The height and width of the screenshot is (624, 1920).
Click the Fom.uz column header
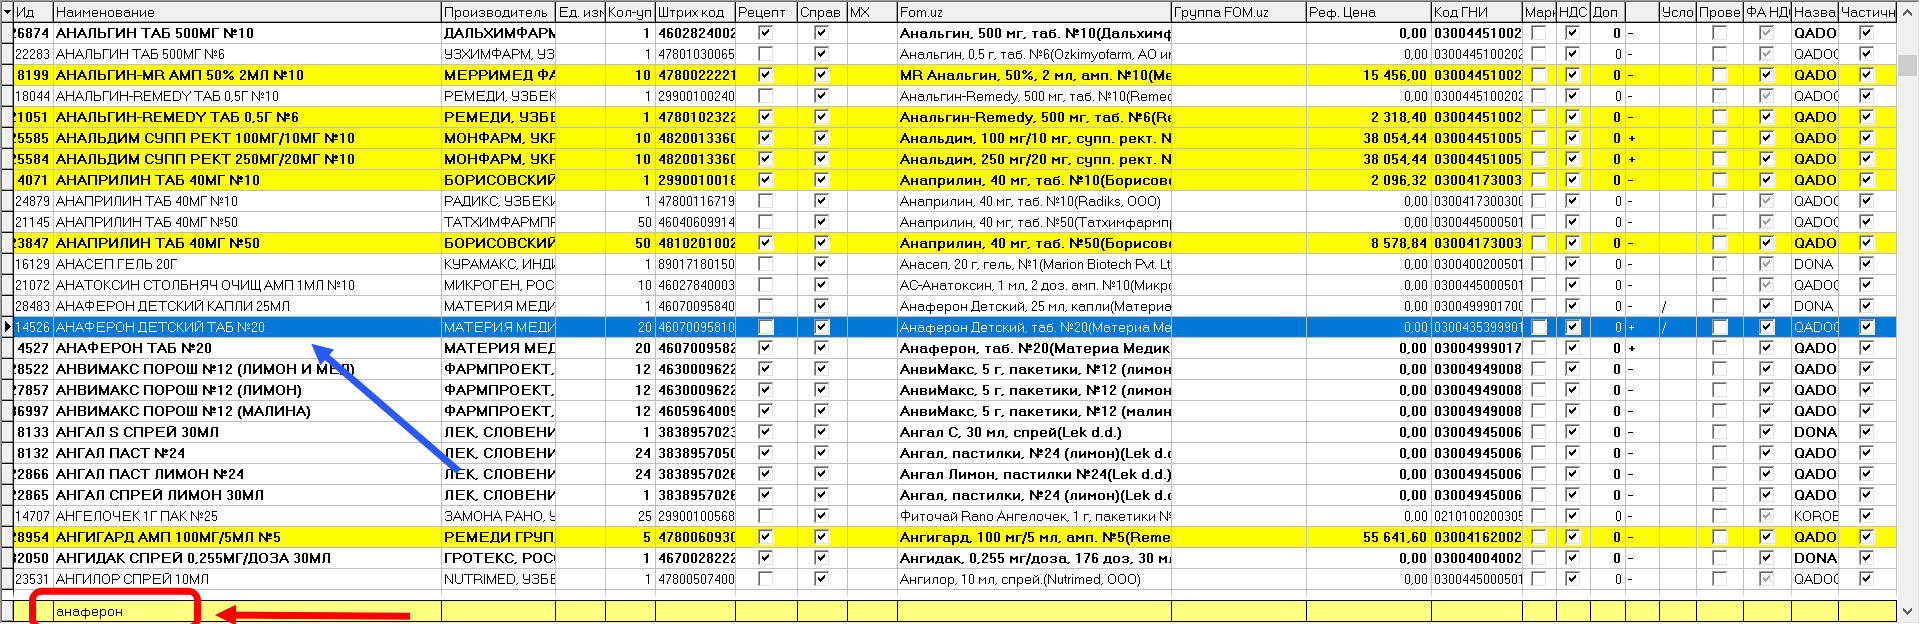(1034, 12)
